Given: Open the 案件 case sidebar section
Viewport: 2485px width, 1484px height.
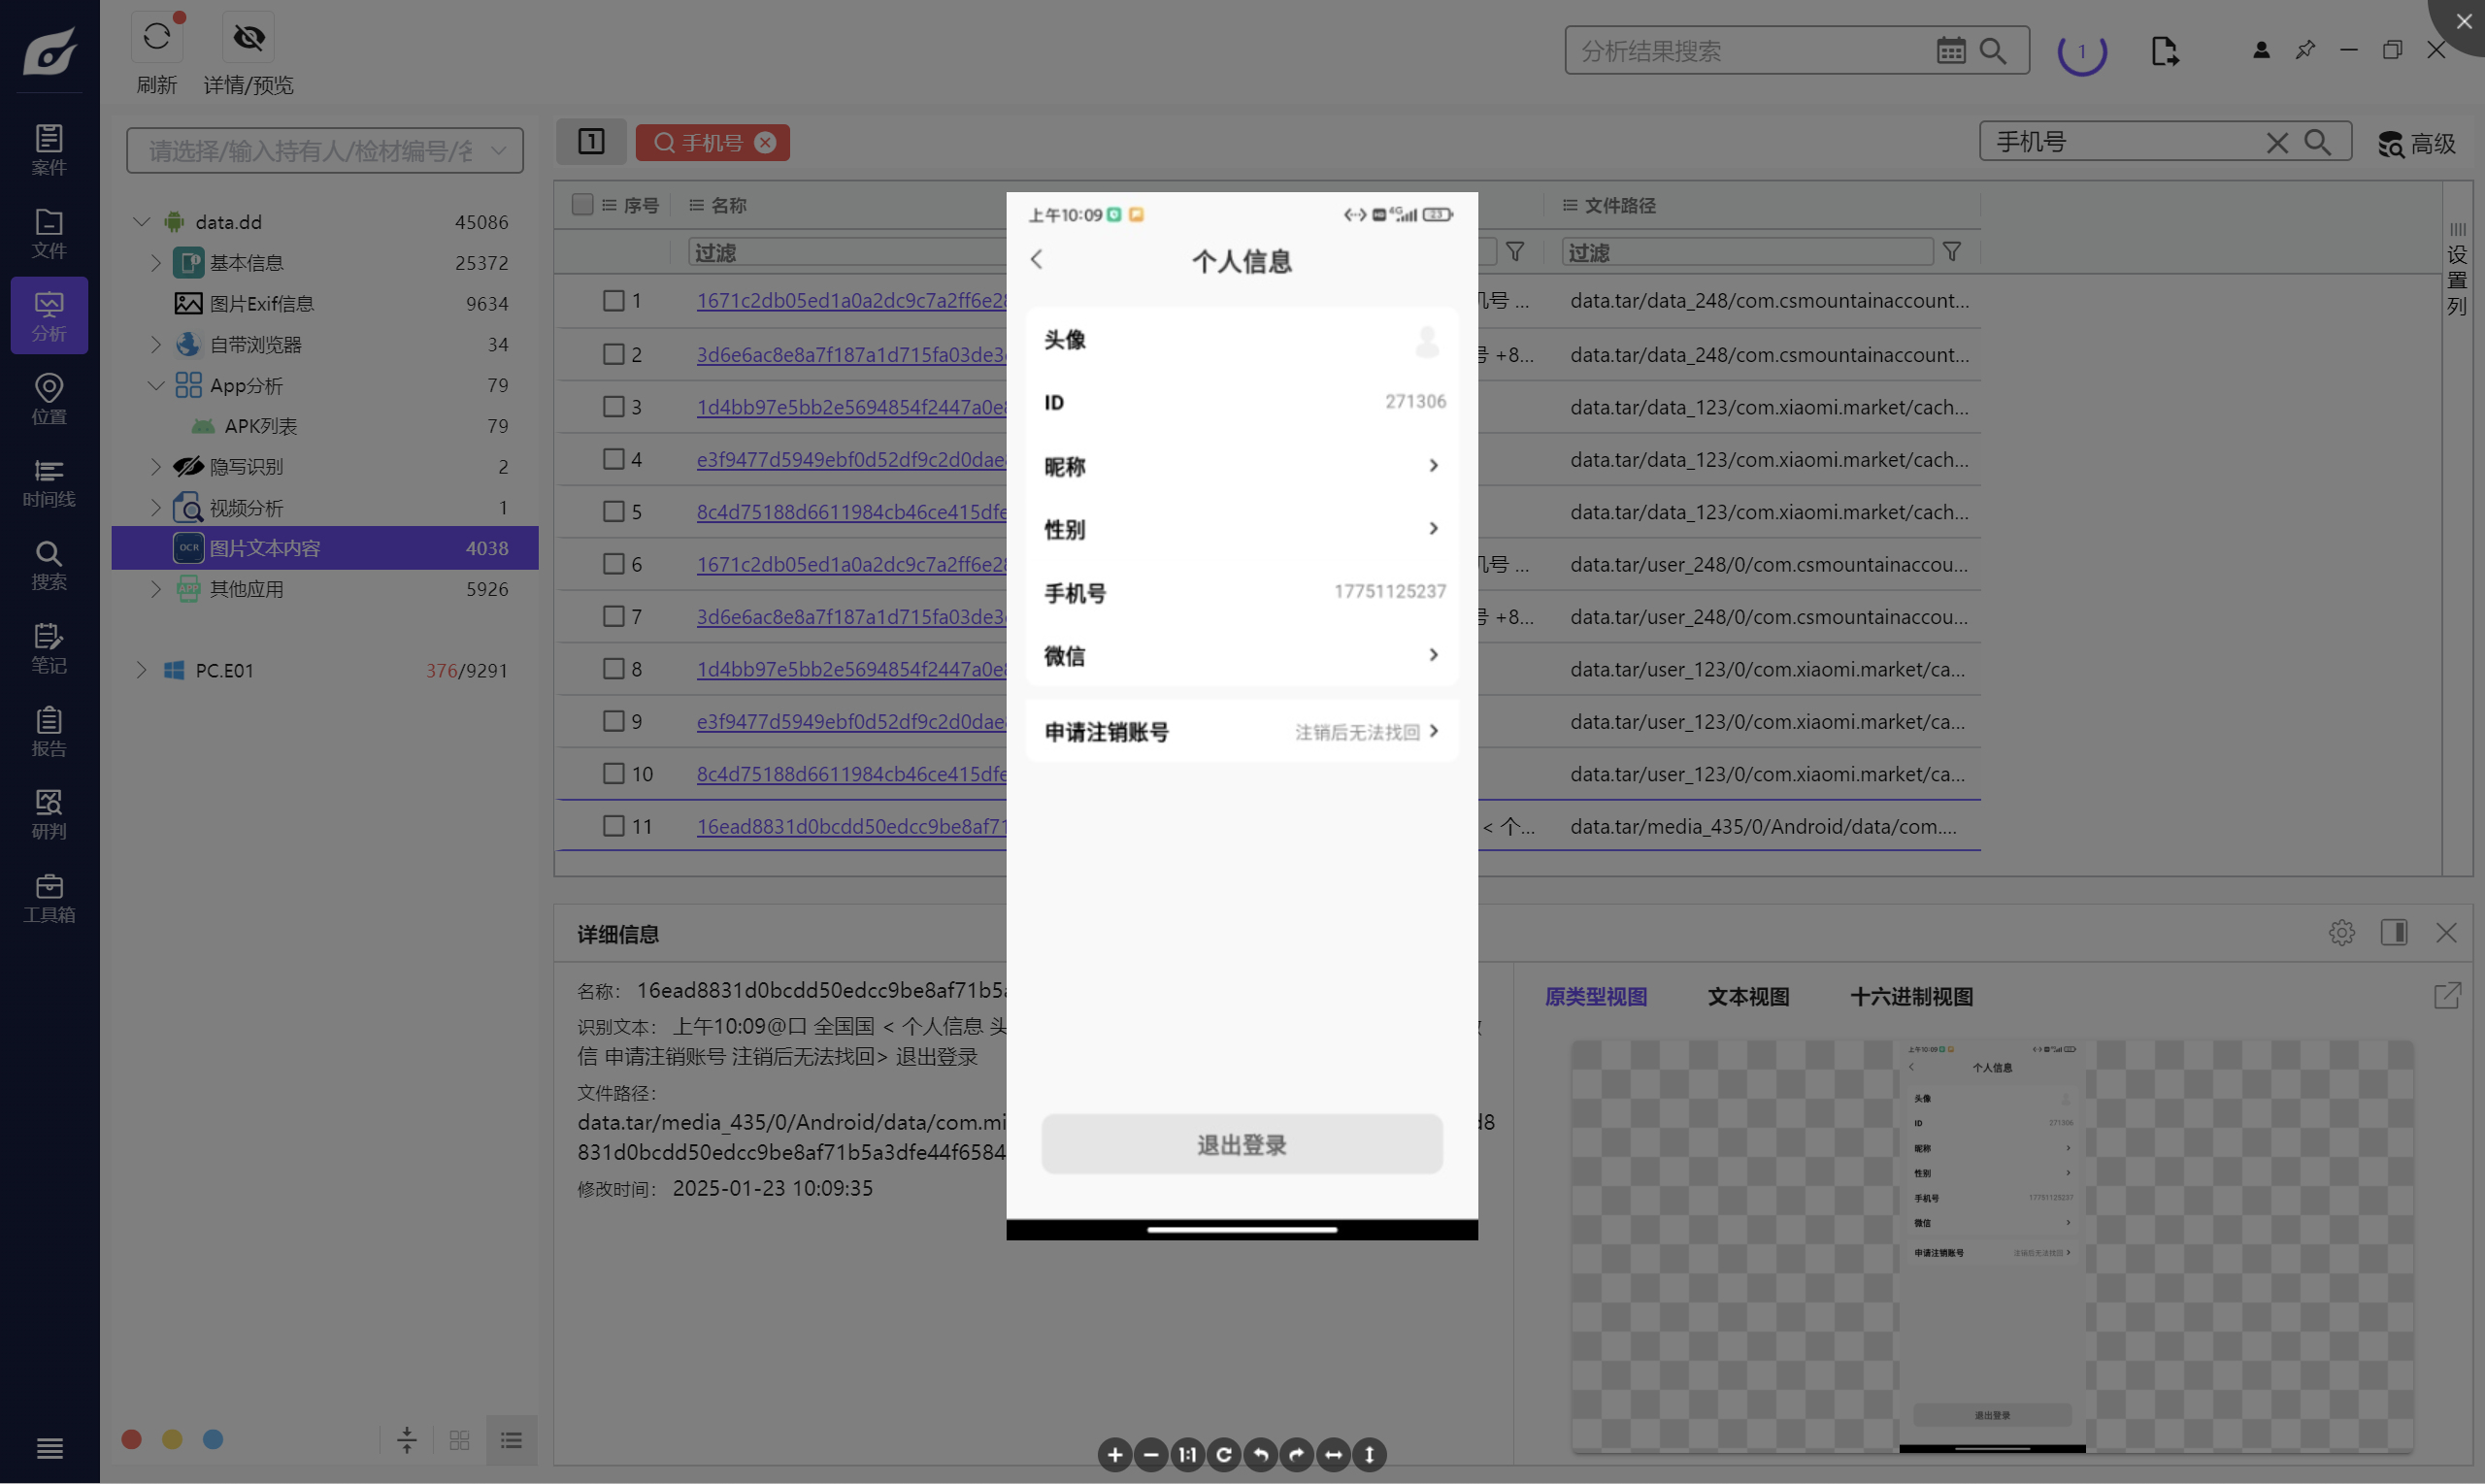Looking at the screenshot, I should tap(49, 150).
